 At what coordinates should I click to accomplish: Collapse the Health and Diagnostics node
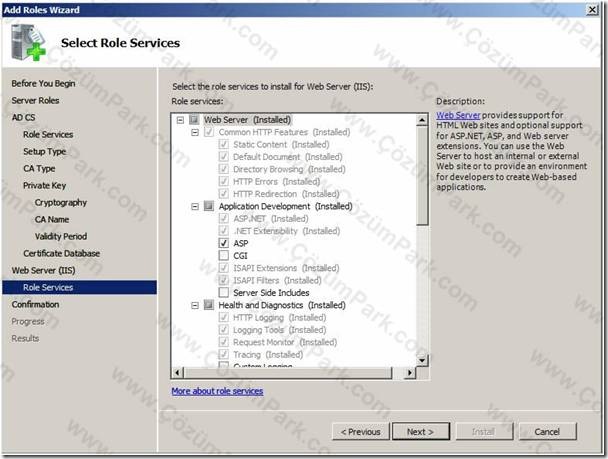(195, 305)
